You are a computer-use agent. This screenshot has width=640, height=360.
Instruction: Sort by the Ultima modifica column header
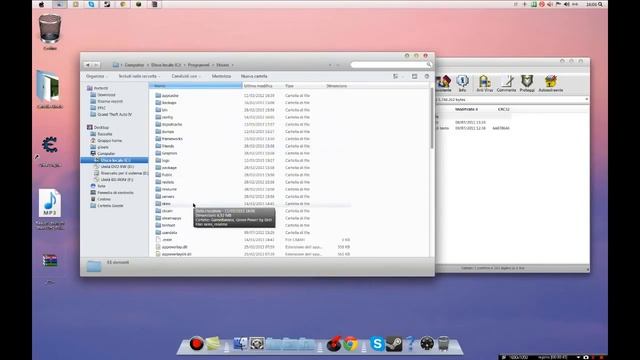pyautogui.click(x=258, y=86)
